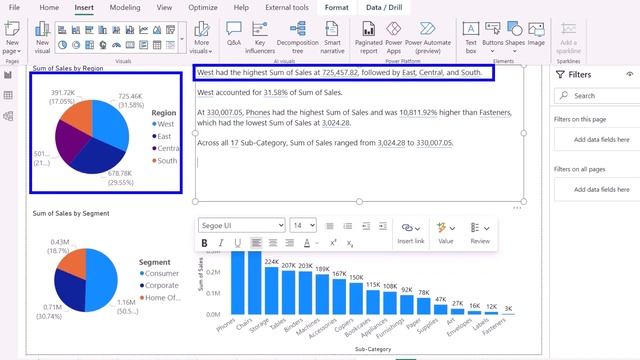Select the area chart visual in gallery
640x360 pixels.
click(x=157, y=30)
